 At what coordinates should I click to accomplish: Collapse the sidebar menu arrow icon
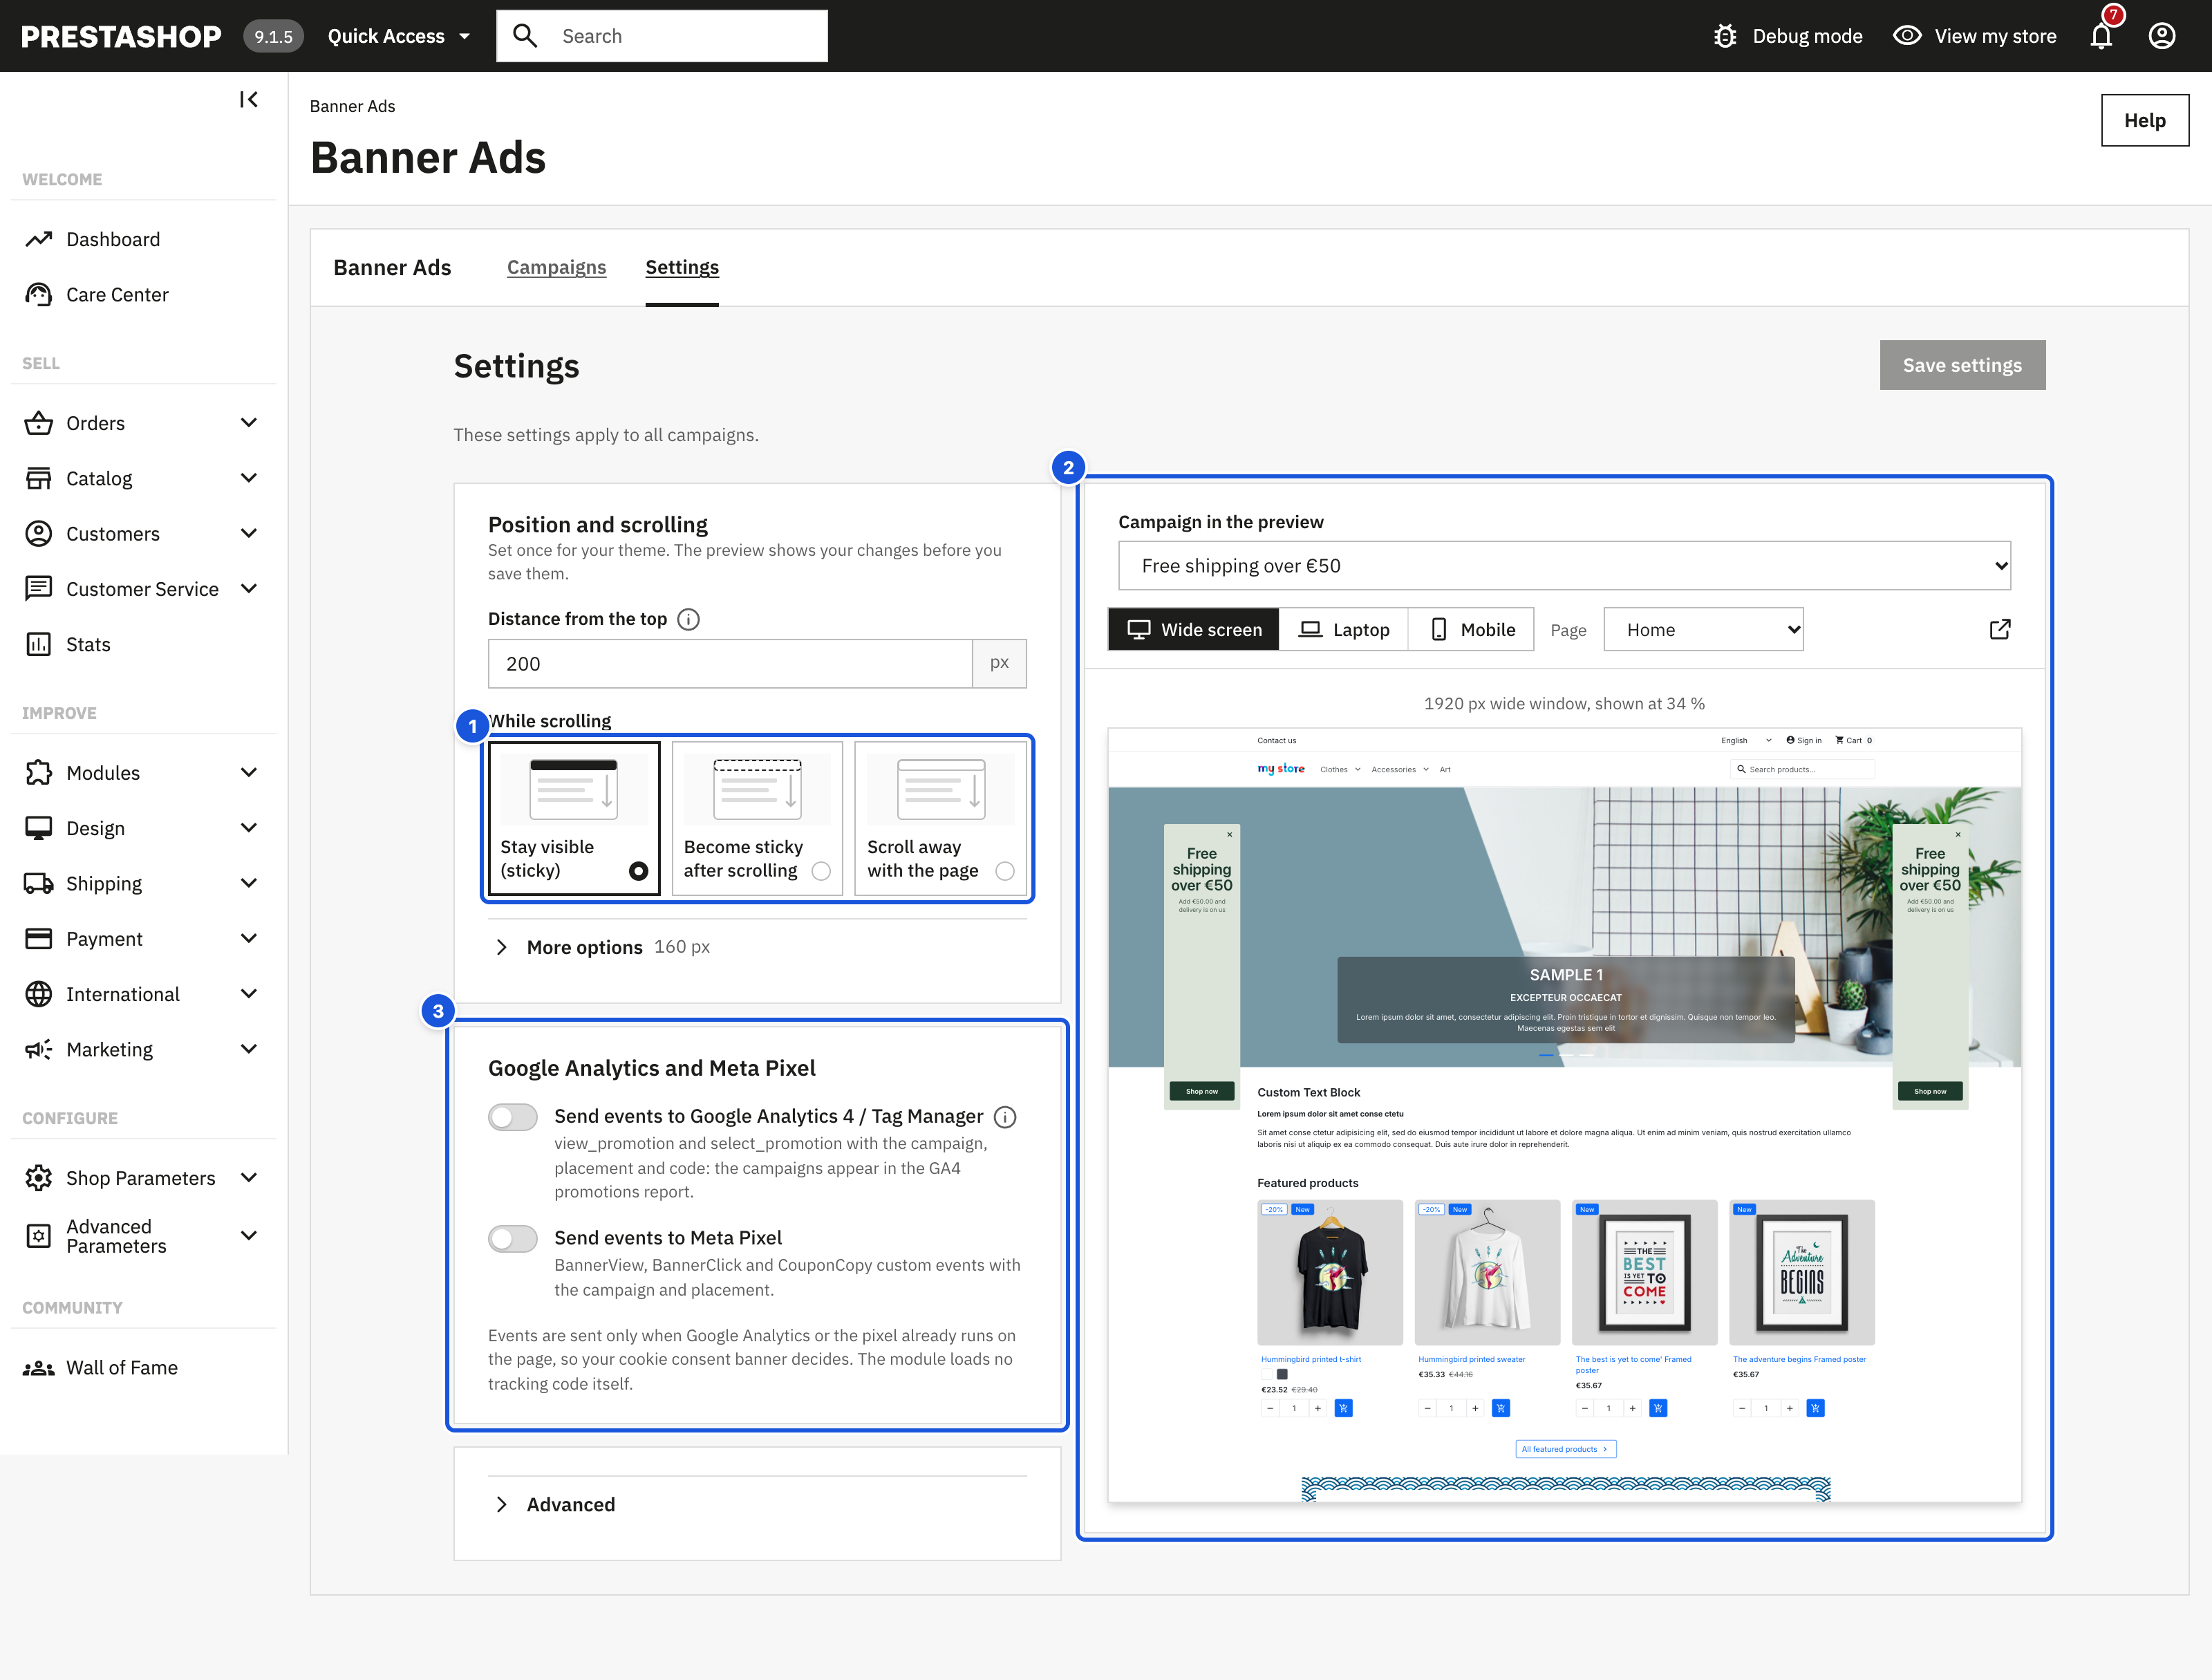pos(249,99)
